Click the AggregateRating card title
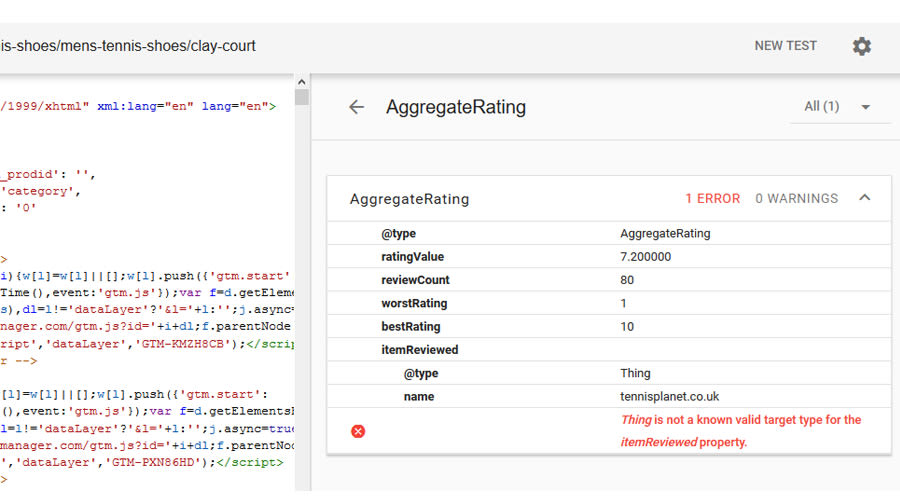The width and height of the screenshot is (900, 500). (x=409, y=199)
